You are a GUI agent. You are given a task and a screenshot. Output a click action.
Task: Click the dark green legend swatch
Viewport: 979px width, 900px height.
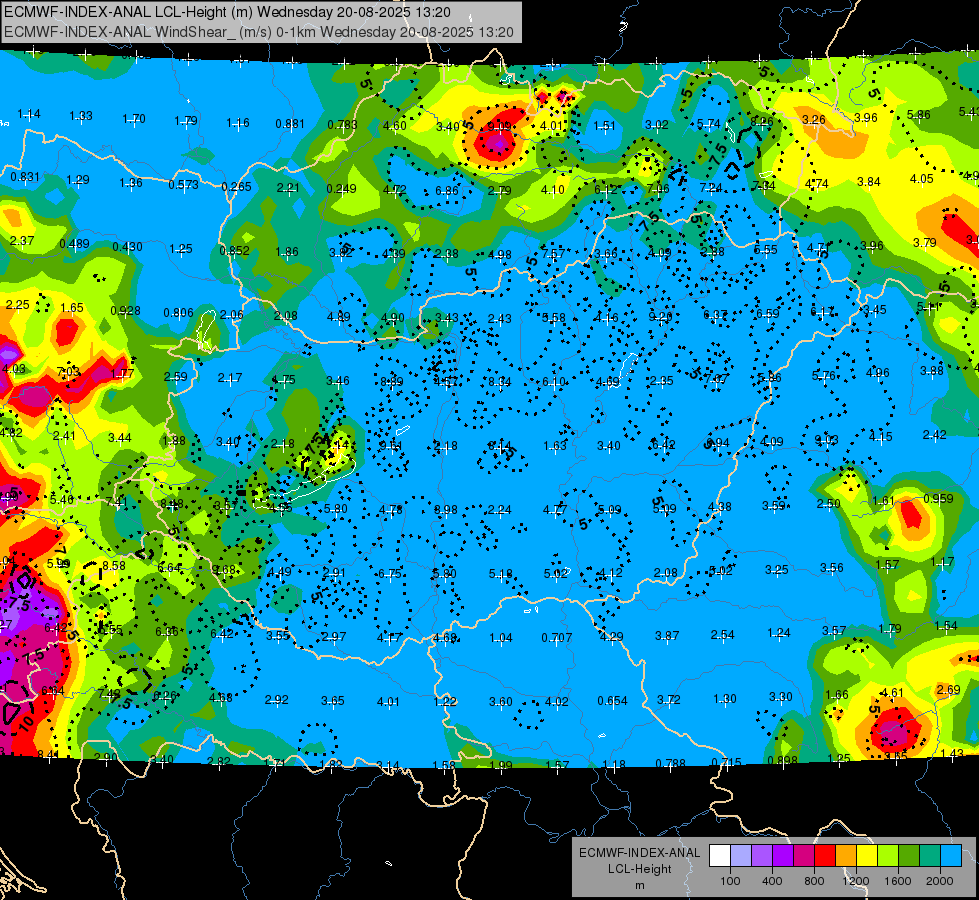point(909,856)
